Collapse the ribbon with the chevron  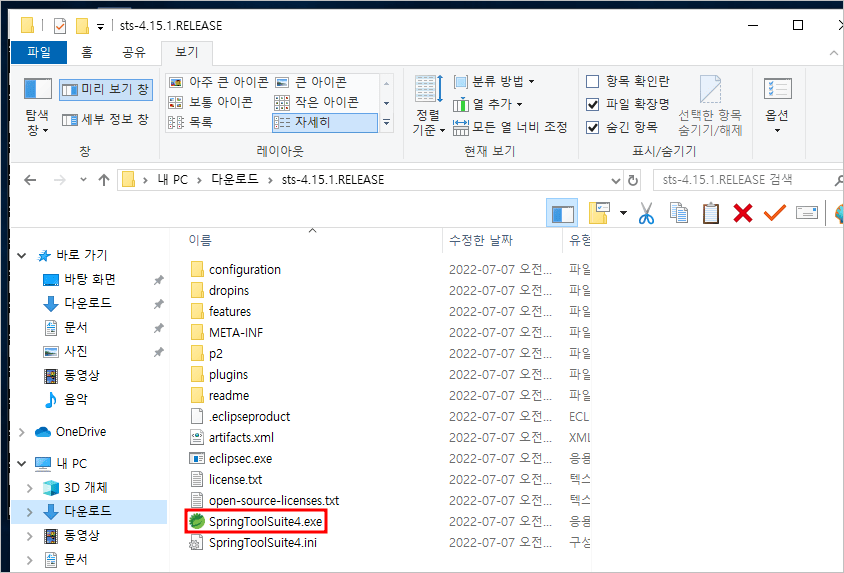[x=833, y=53]
